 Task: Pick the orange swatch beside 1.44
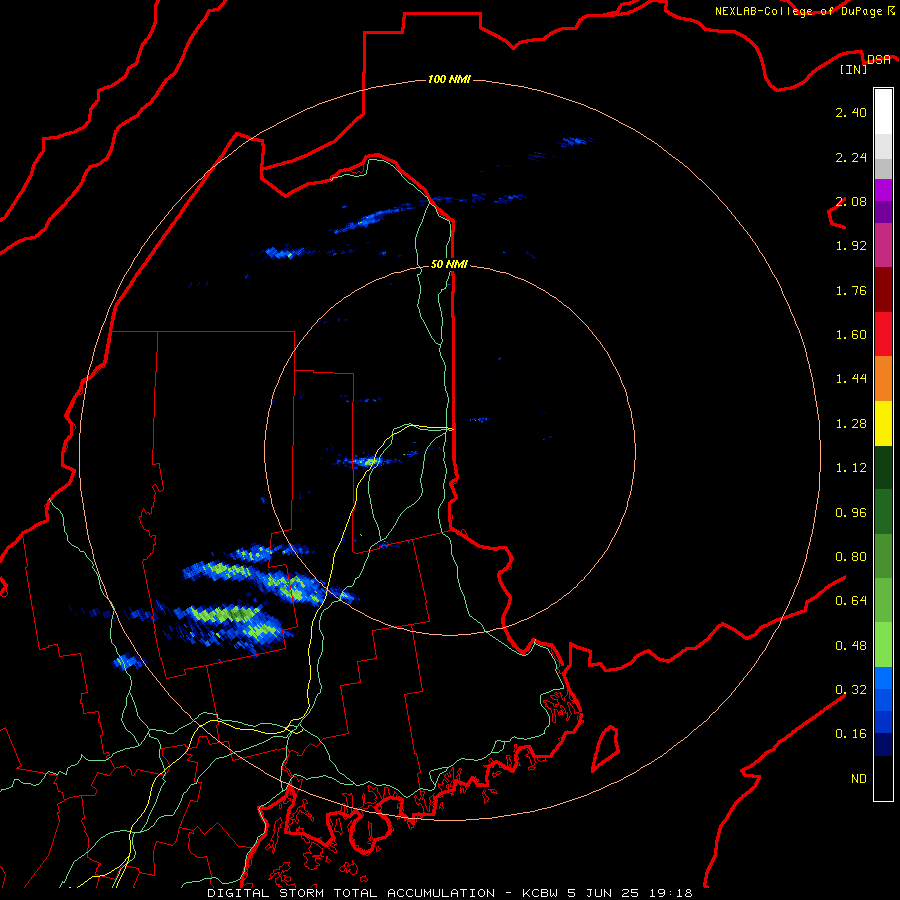tap(883, 379)
